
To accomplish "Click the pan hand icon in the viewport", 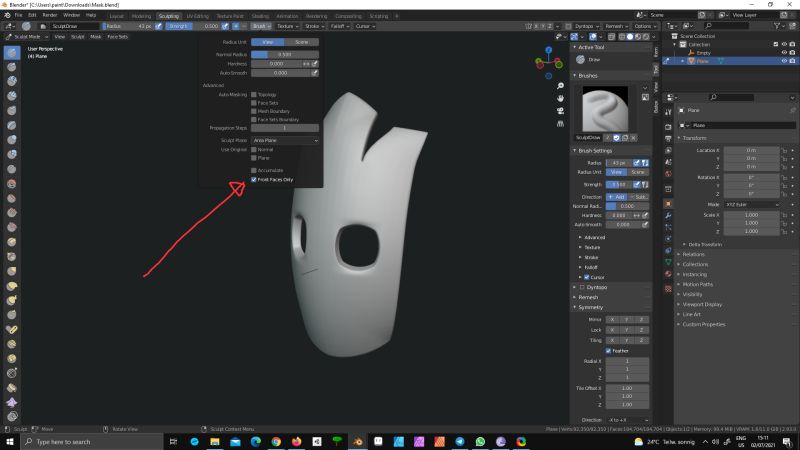I will click(560, 98).
